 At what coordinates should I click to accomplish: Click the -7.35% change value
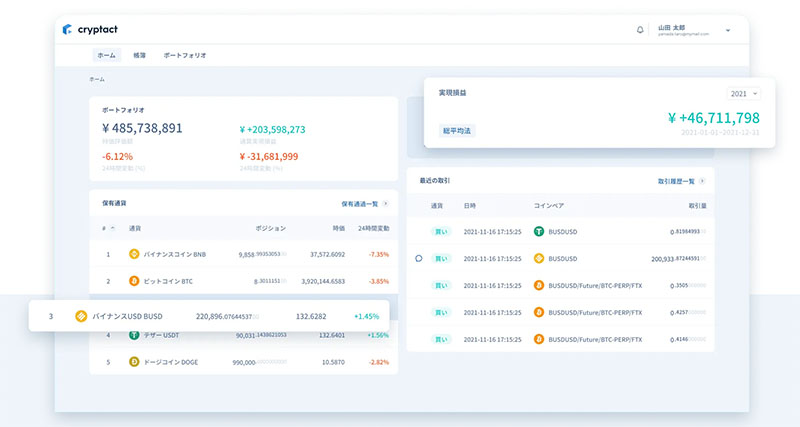pos(379,254)
